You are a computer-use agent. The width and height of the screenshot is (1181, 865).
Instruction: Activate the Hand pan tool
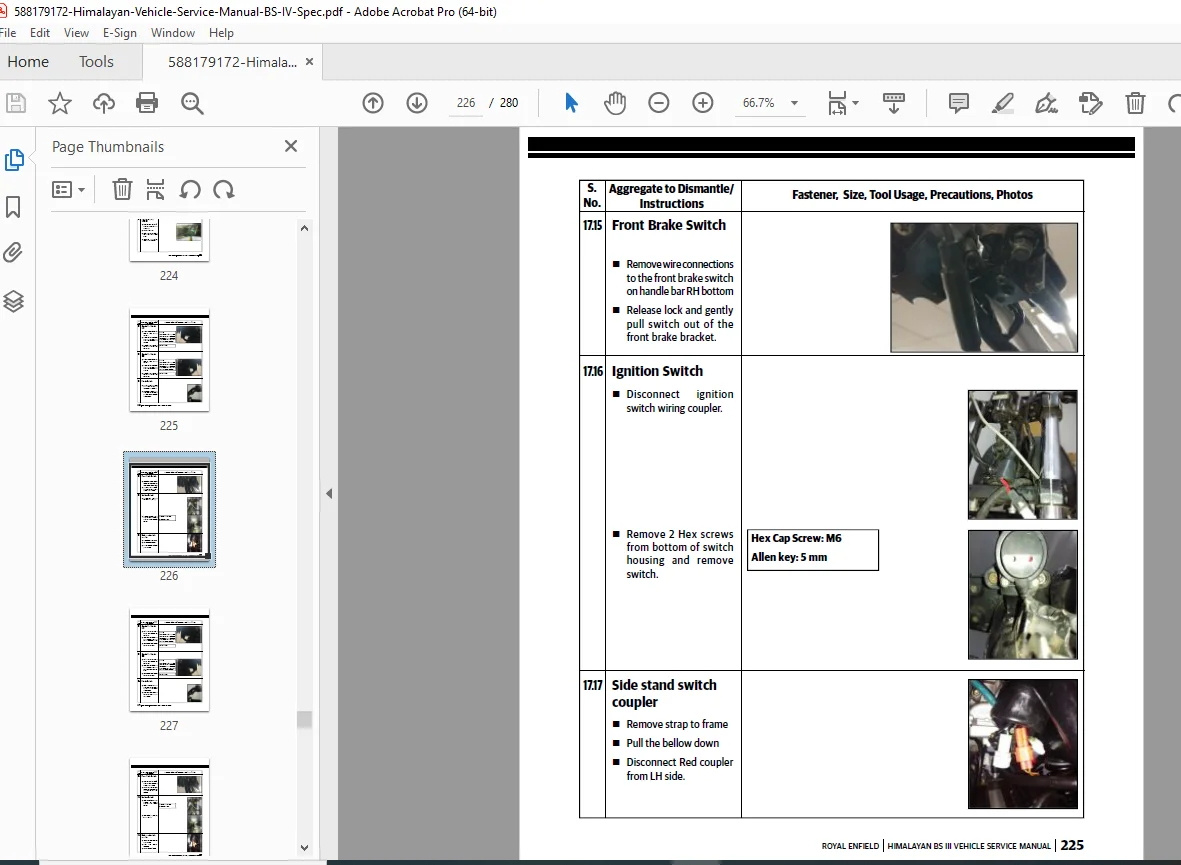615,103
